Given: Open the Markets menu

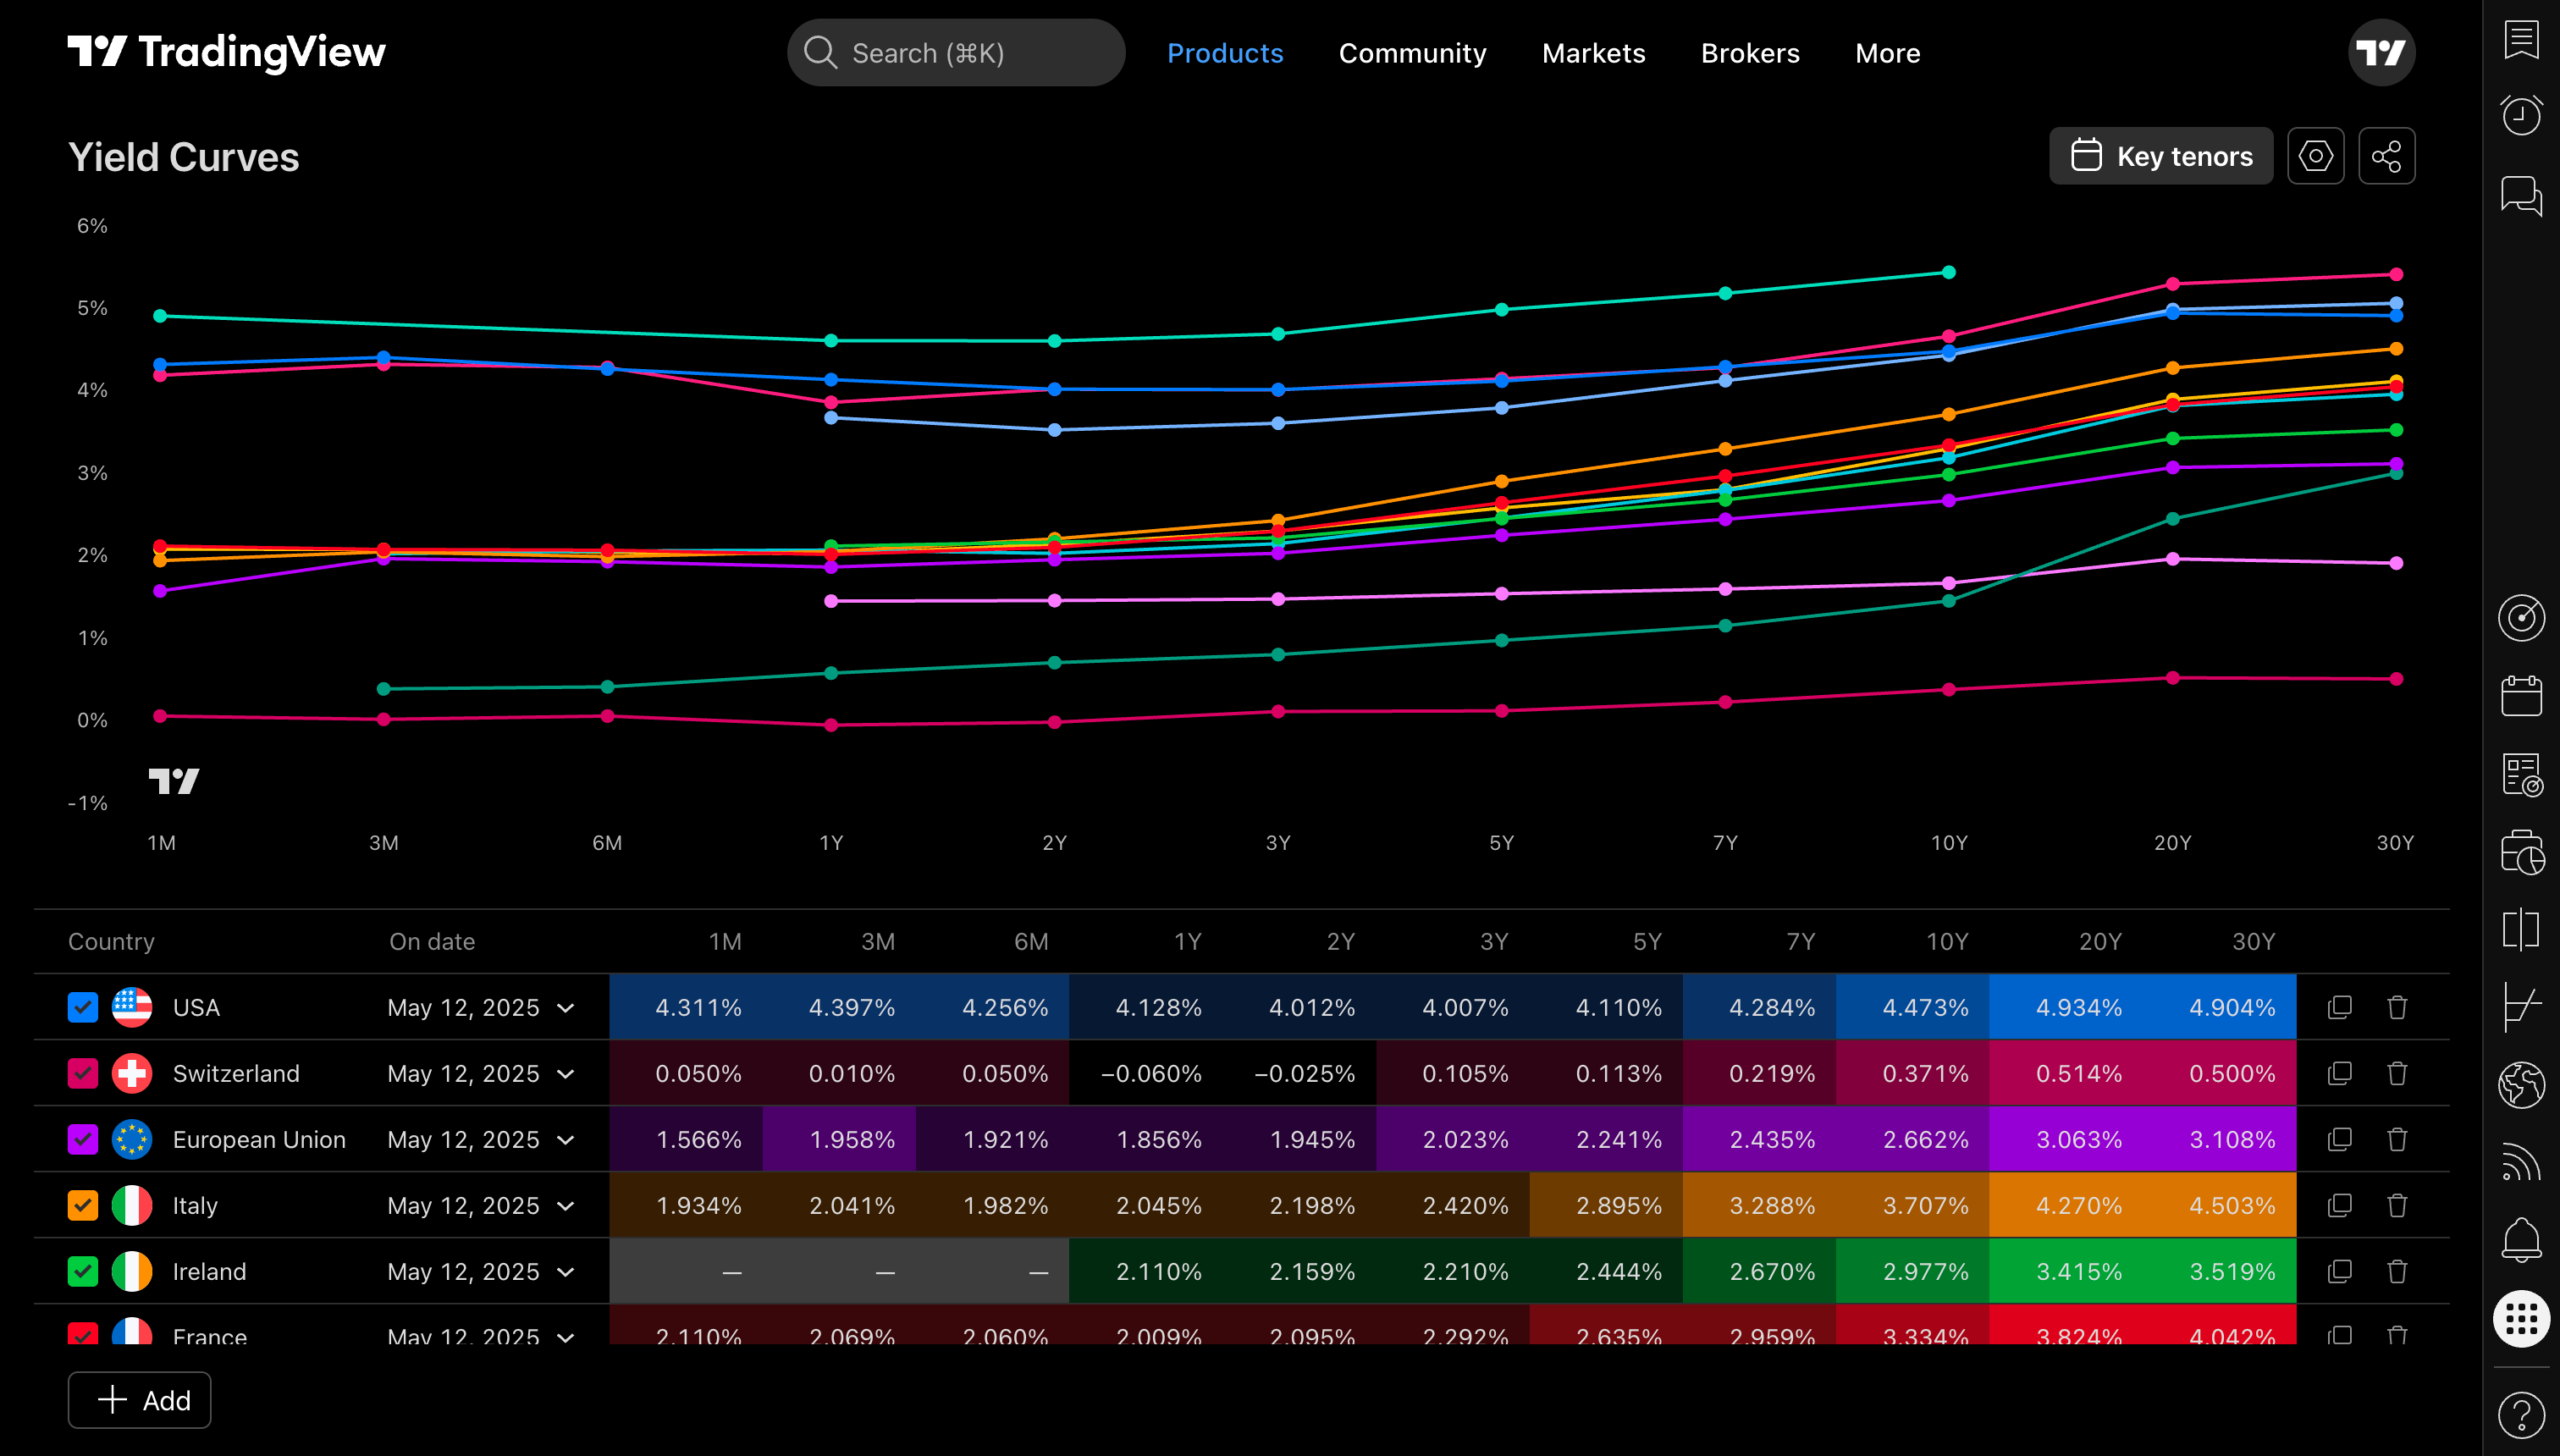Looking at the screenshot, I should coord(1593,53).
